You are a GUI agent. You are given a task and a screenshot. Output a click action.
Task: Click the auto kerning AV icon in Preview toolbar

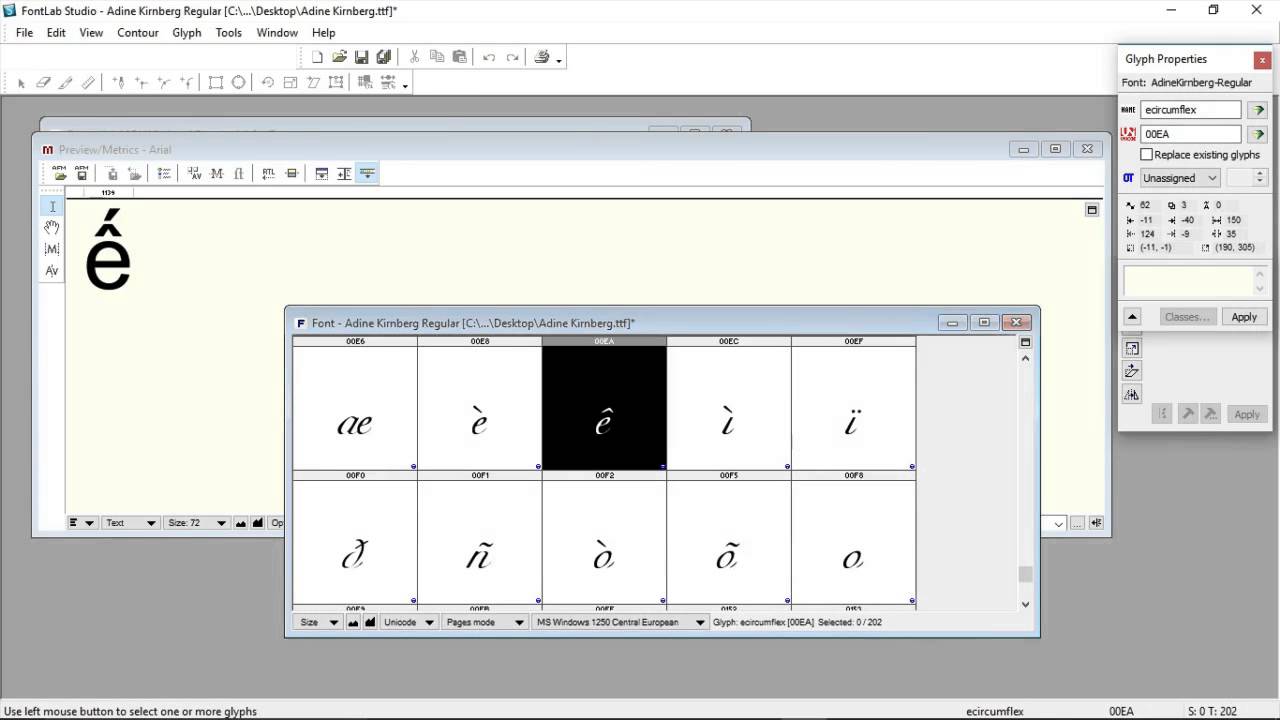pos(194,173)
